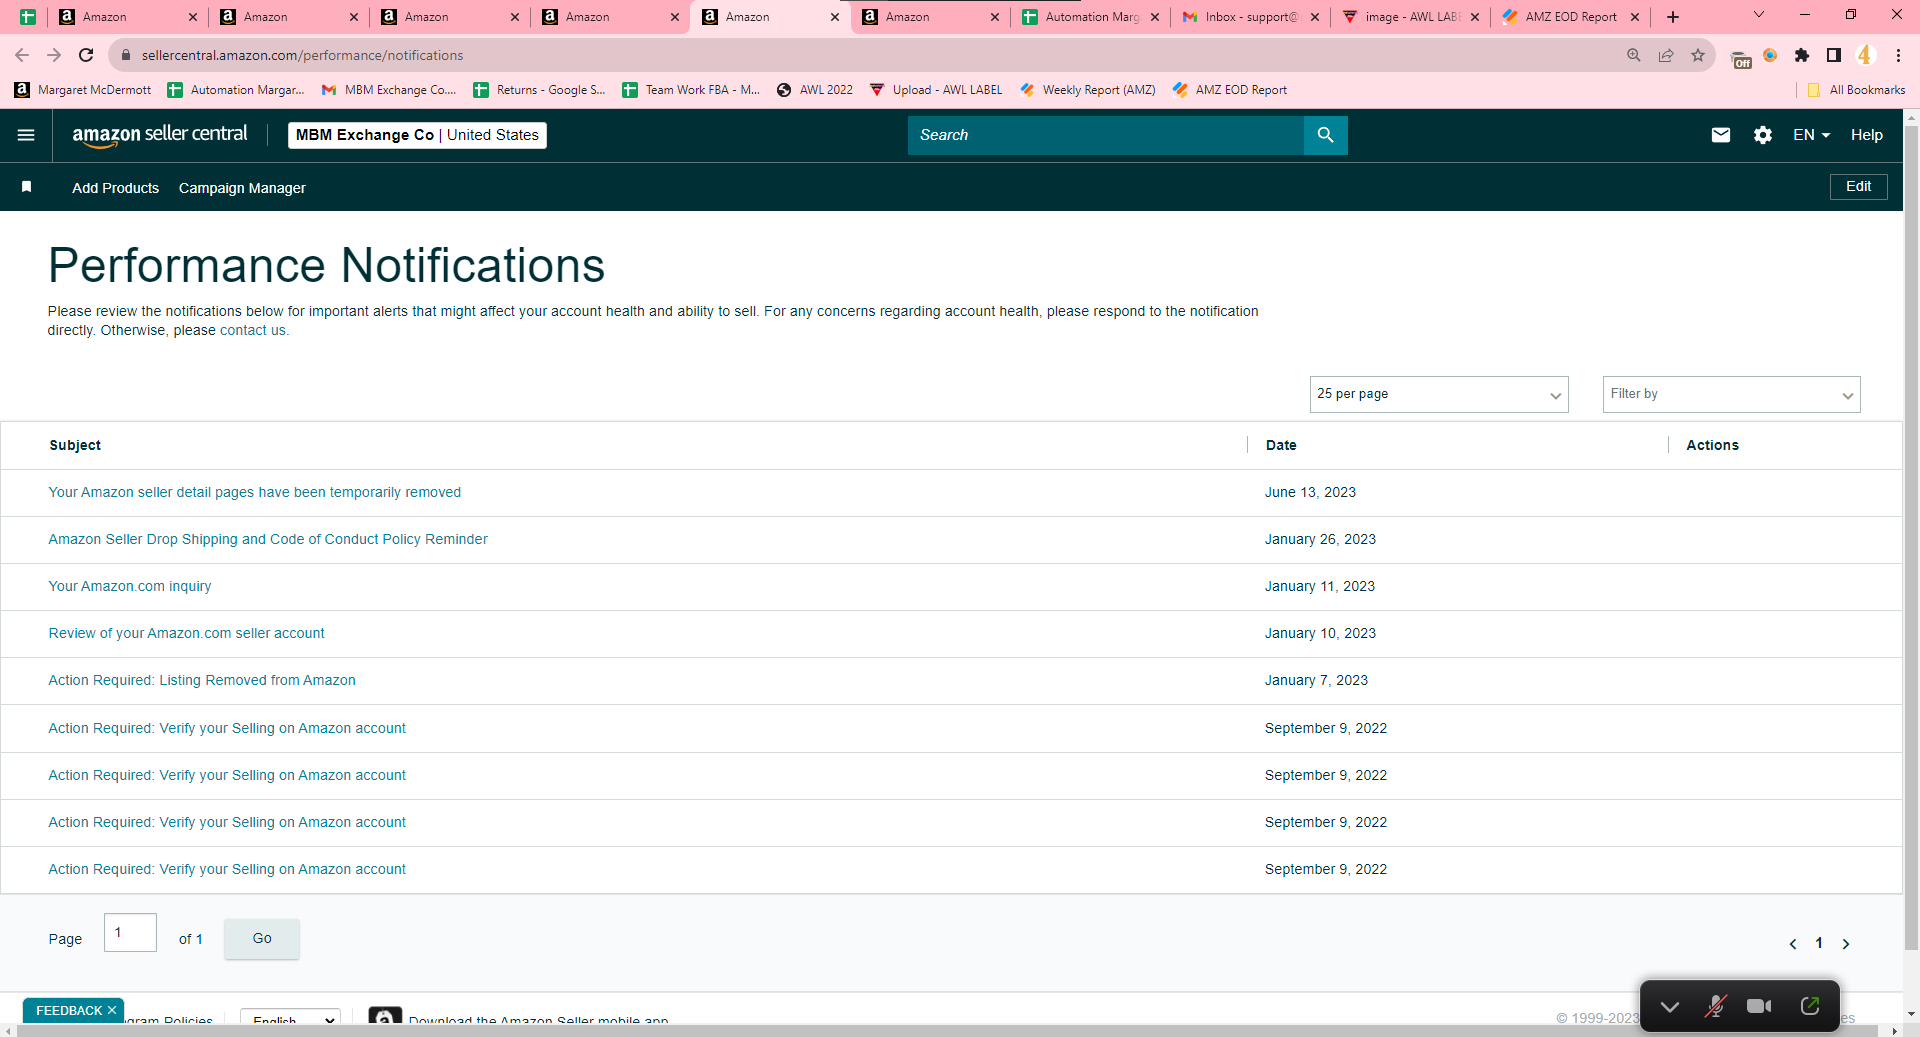Switch to the Automation Marg browser tab
This screenshot has width=1920, height=1037.
(x=1090, y=17)
